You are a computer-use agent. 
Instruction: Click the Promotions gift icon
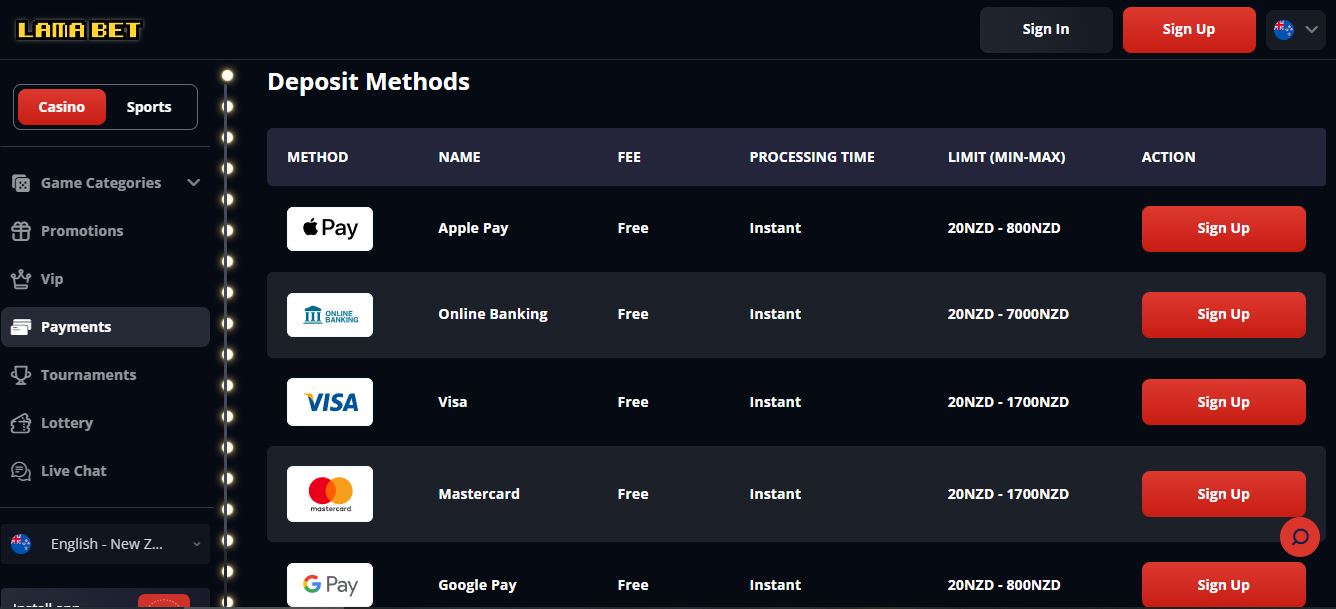[21, 231]
